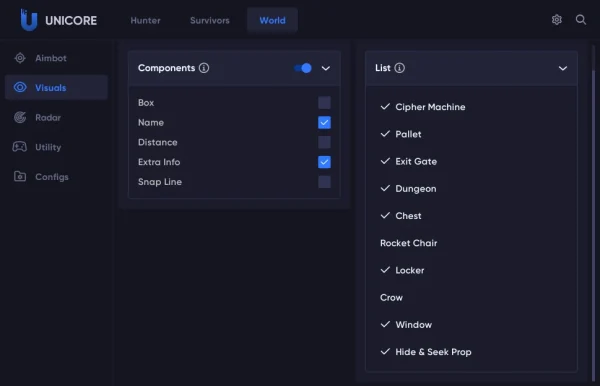Switch to the Hunter tab
This screenshot has height=386, width=600.
(x=145, y=20)
